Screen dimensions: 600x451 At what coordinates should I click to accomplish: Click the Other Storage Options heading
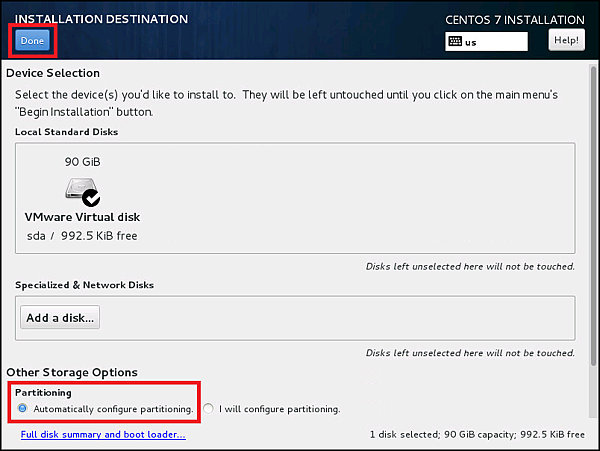click(72, 372)
